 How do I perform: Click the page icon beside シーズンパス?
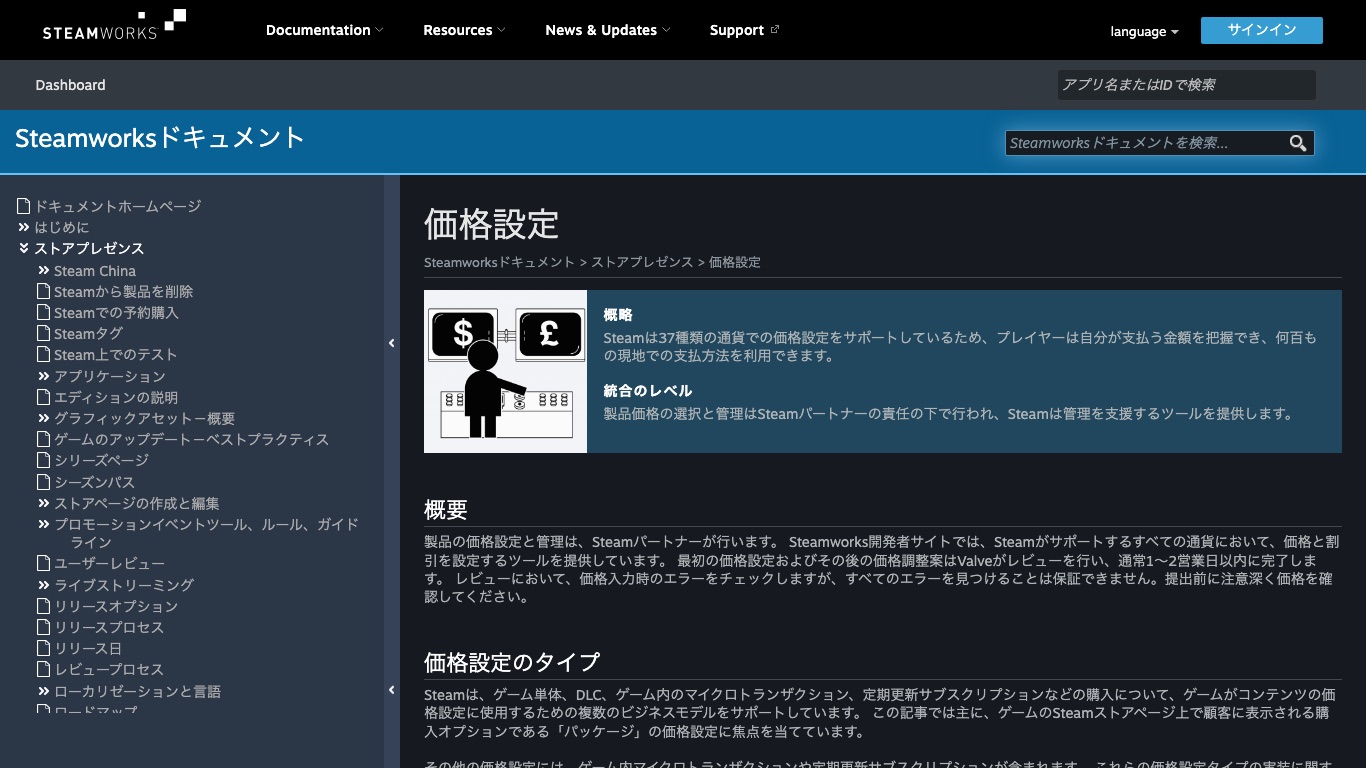click(43, 482)
